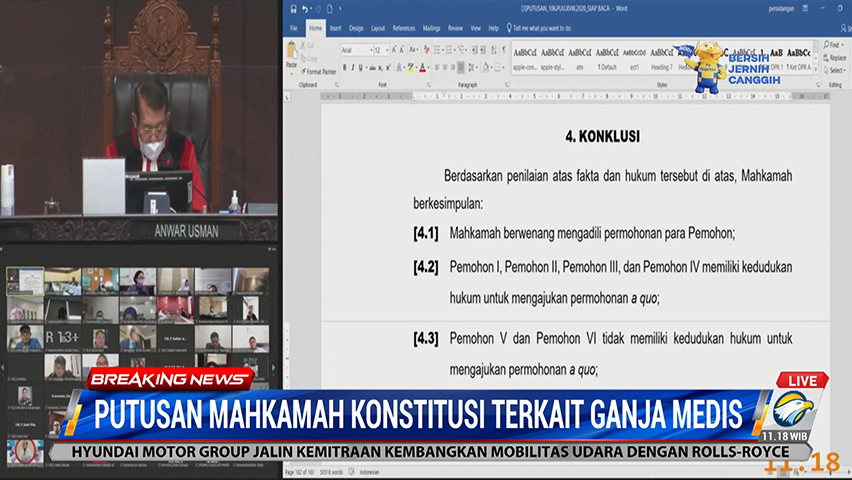
Task: Open the Font dialog launcher
Action: [429, 85]
